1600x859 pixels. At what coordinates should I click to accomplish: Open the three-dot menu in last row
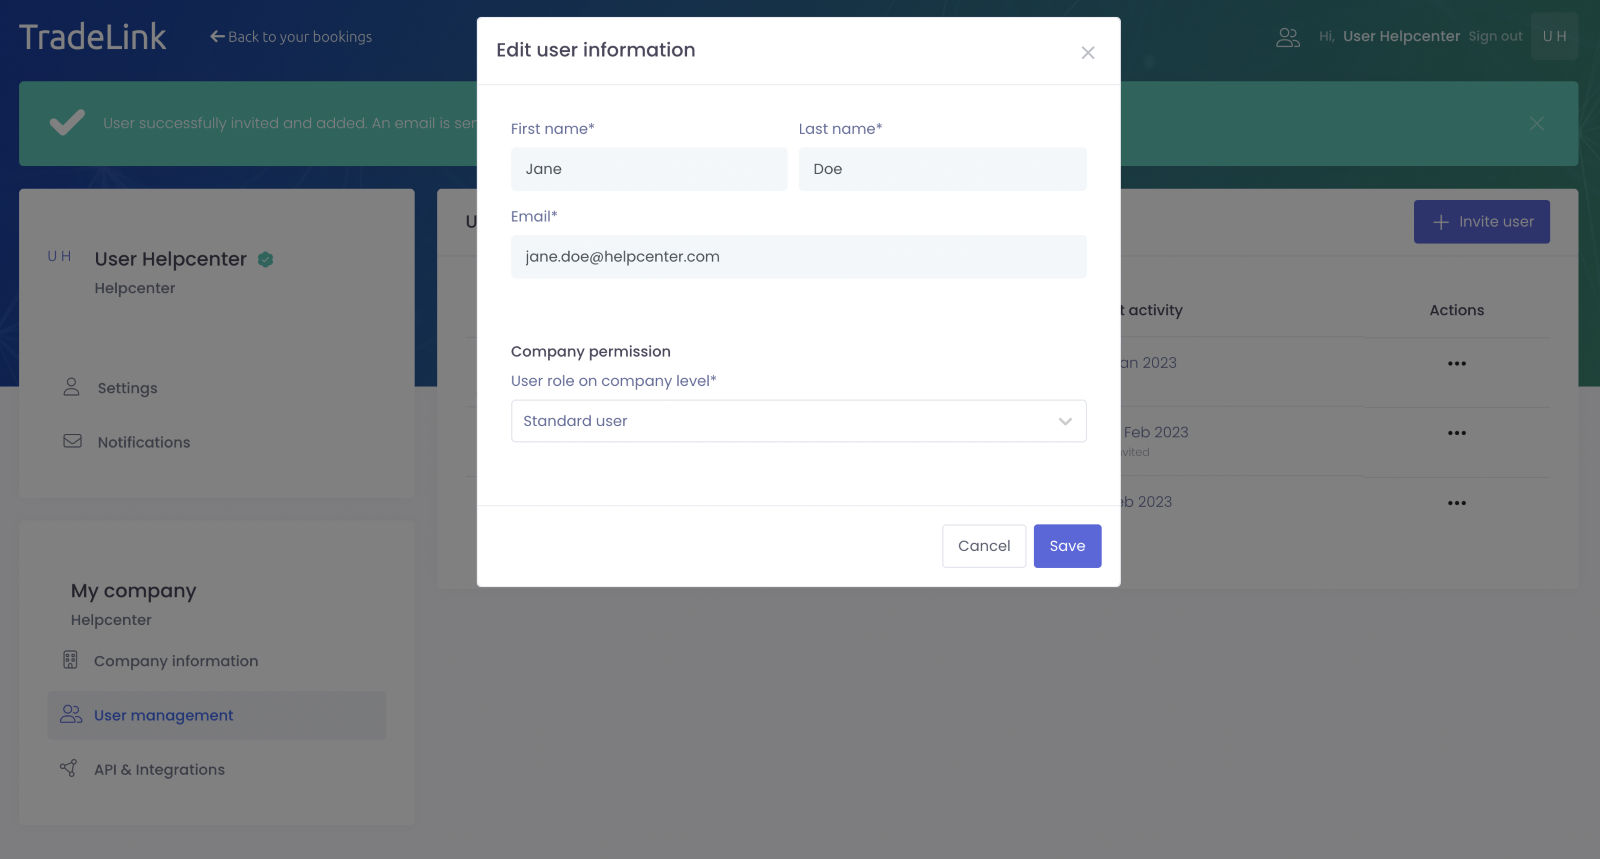[1456, 503]
